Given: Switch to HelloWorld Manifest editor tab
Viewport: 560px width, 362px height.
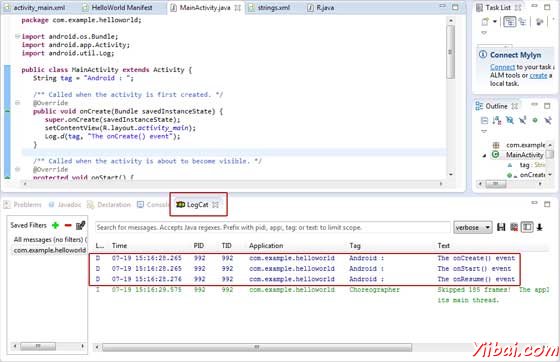Looking at the screenshot, I should click(117, 7).
